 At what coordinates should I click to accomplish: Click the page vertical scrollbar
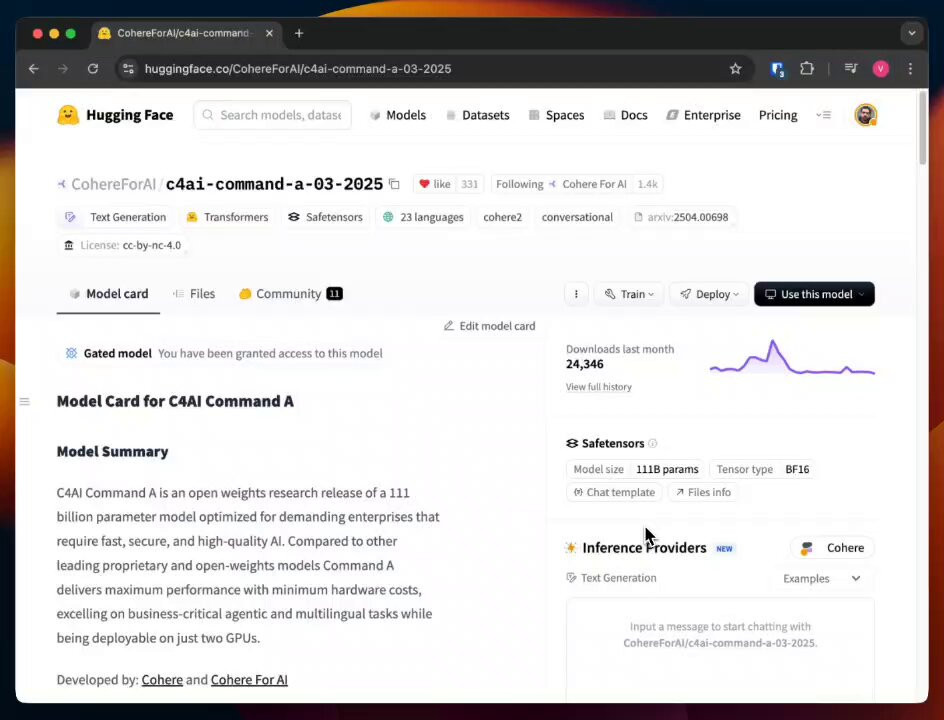point(922,128)
